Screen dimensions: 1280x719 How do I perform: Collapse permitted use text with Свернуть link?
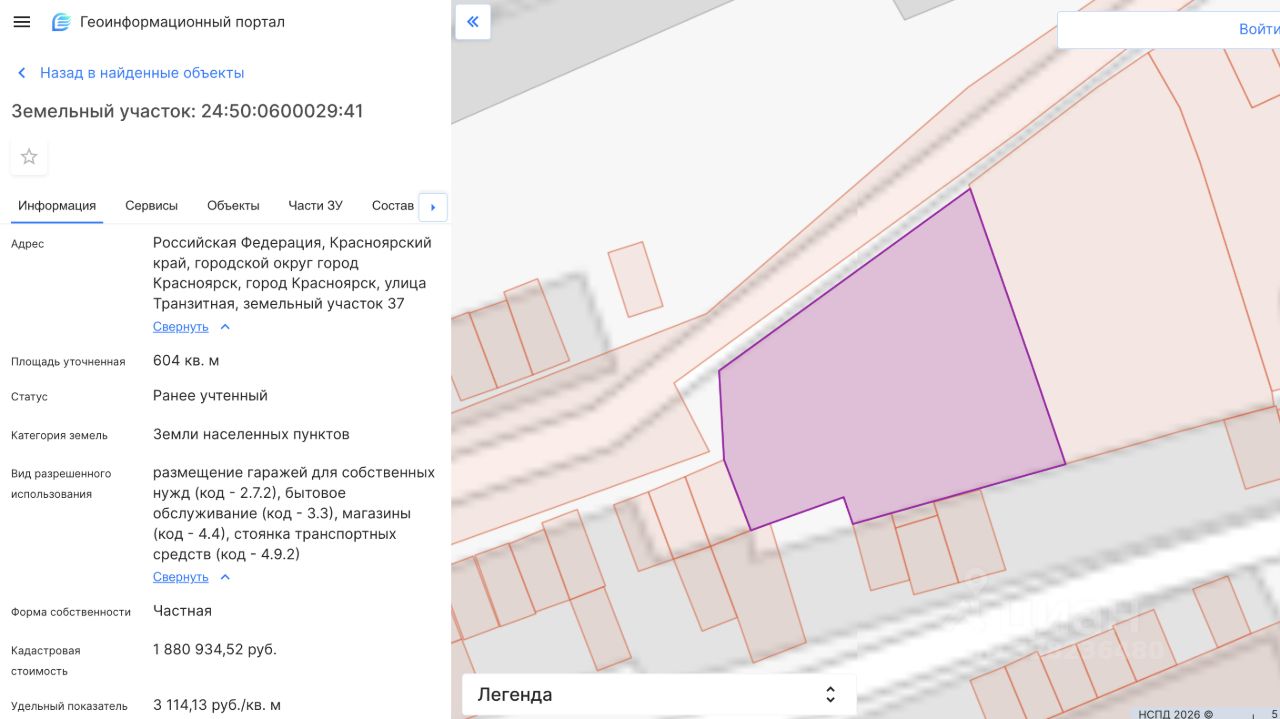181,577
